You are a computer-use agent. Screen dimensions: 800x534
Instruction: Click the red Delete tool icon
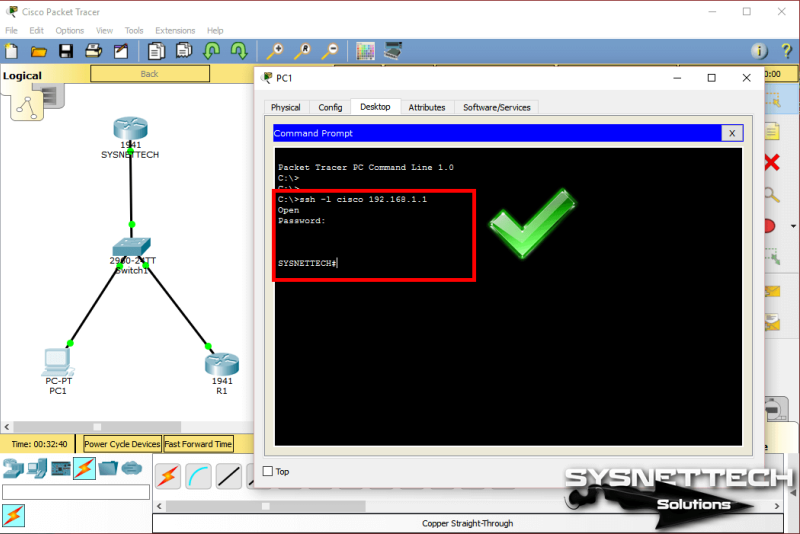point(772,163)
